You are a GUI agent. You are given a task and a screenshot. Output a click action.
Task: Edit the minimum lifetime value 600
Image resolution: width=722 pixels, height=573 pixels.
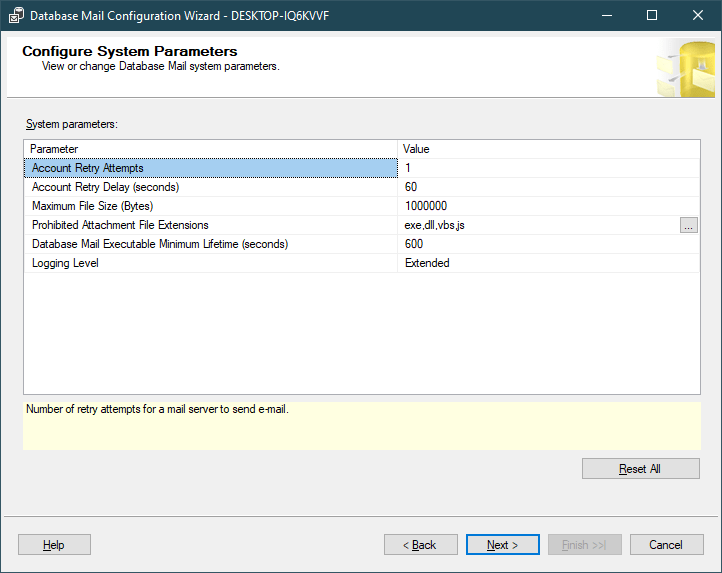coord(548,244)
